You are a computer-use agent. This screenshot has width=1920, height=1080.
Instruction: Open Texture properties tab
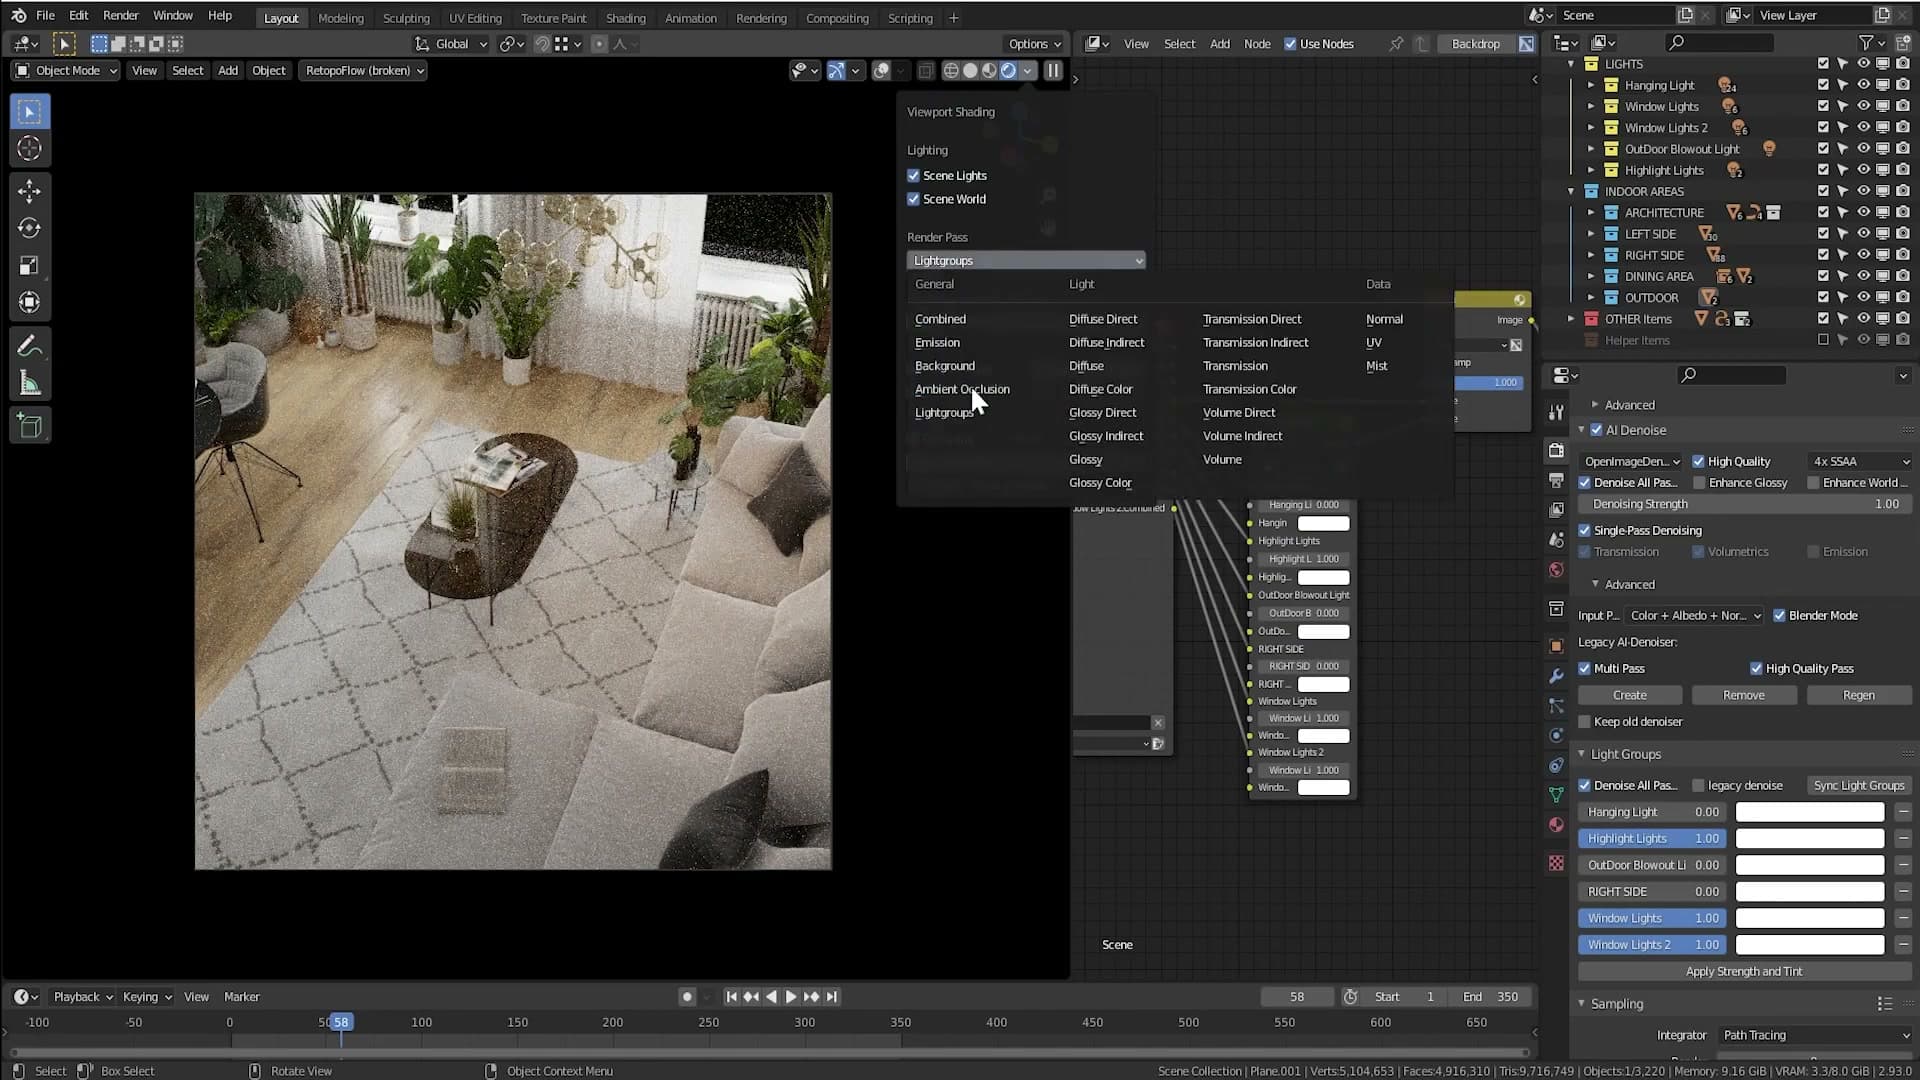[1556, 863]
